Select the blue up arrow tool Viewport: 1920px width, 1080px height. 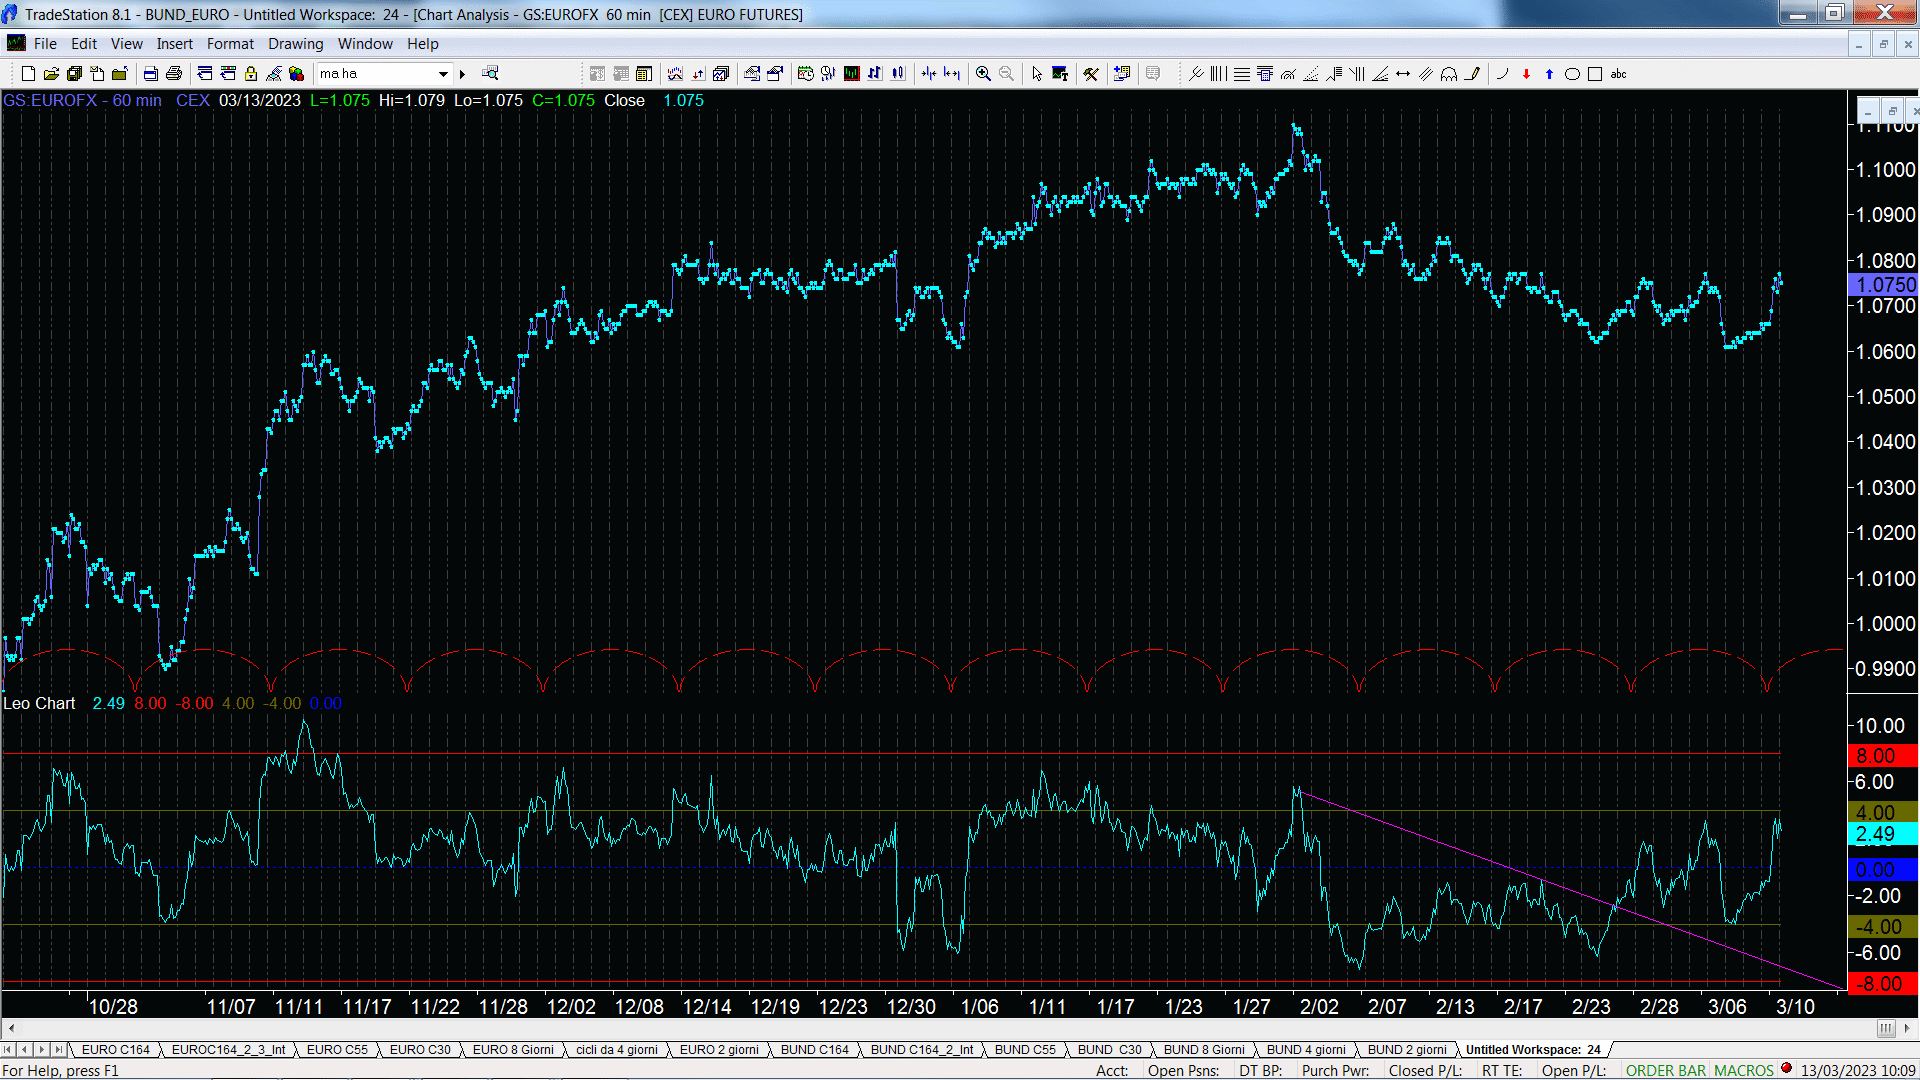(1549, 74)
